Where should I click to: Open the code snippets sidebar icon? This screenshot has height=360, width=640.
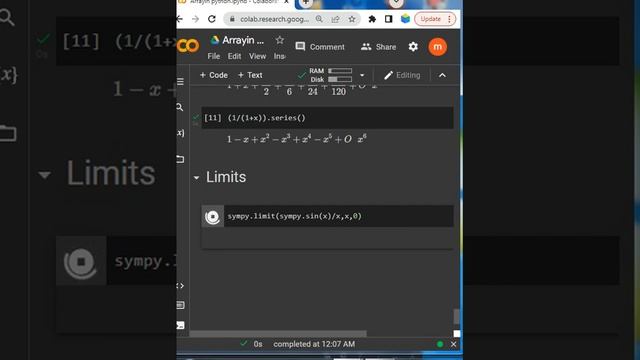pyautogui.click(x=180, y=286)
